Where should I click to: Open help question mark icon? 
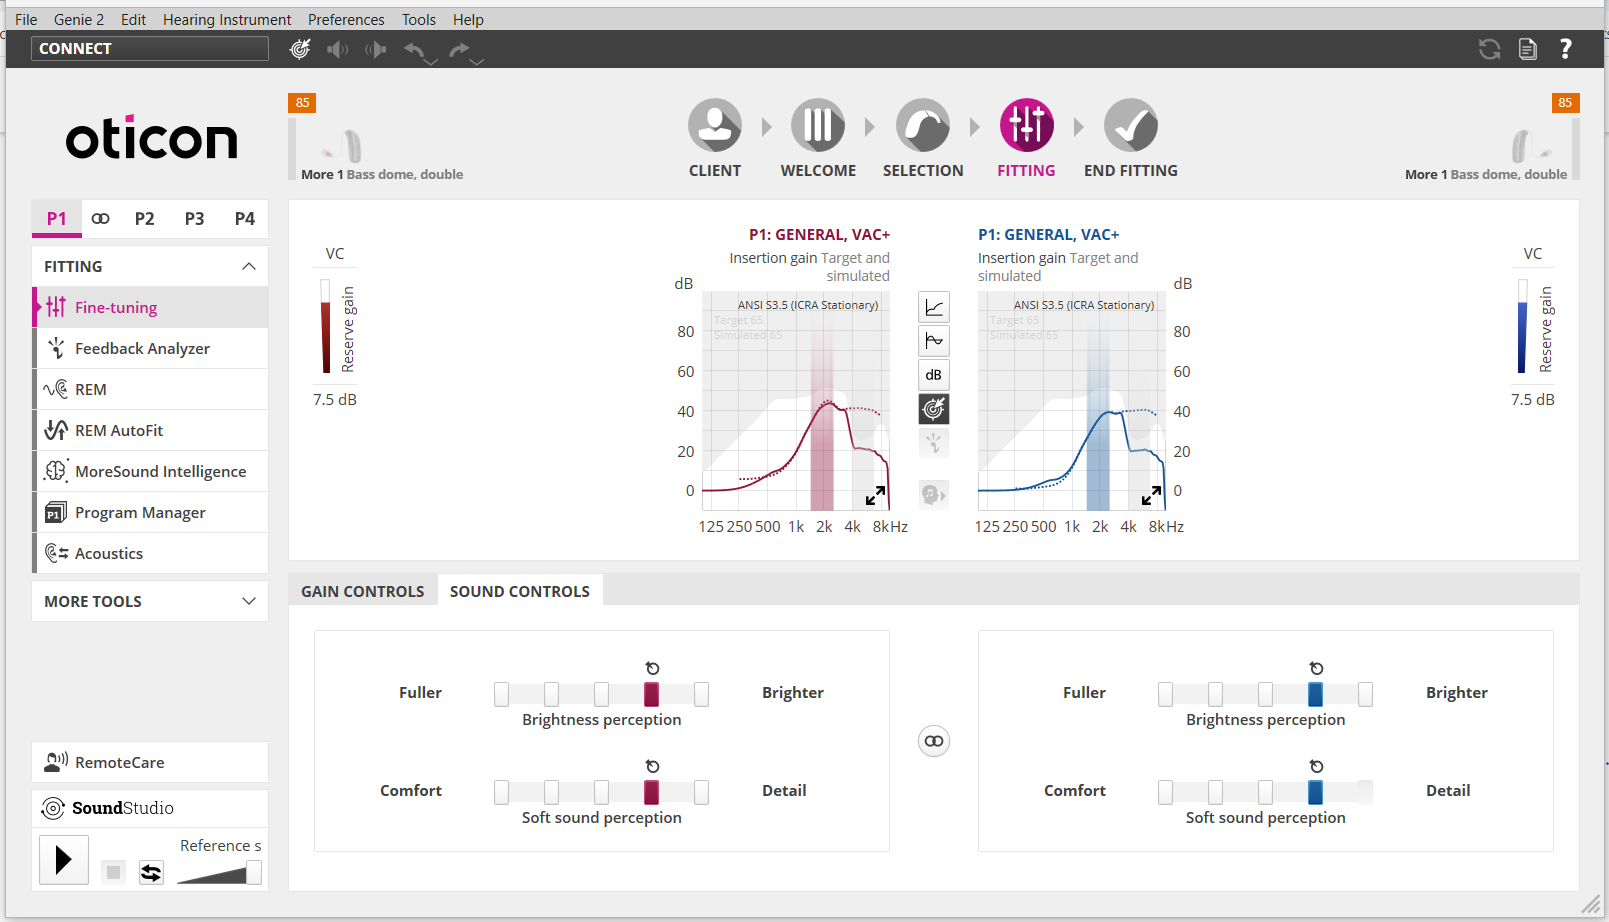(1566, 49)
